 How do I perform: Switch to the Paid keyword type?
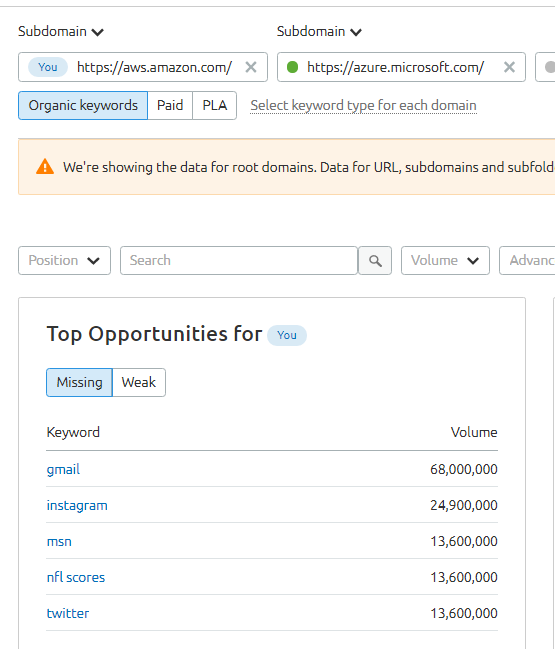(170, 106)
